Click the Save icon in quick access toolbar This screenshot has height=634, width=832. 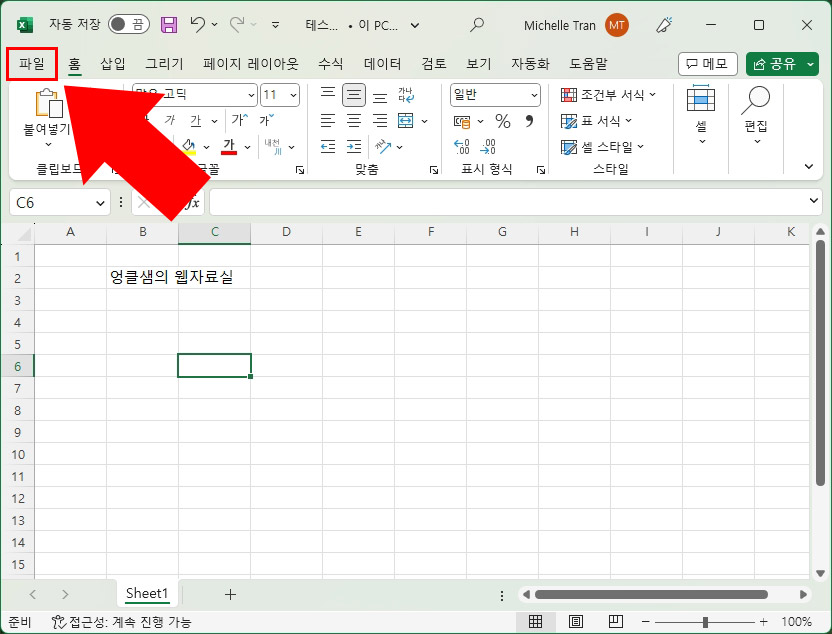point(168,25)
